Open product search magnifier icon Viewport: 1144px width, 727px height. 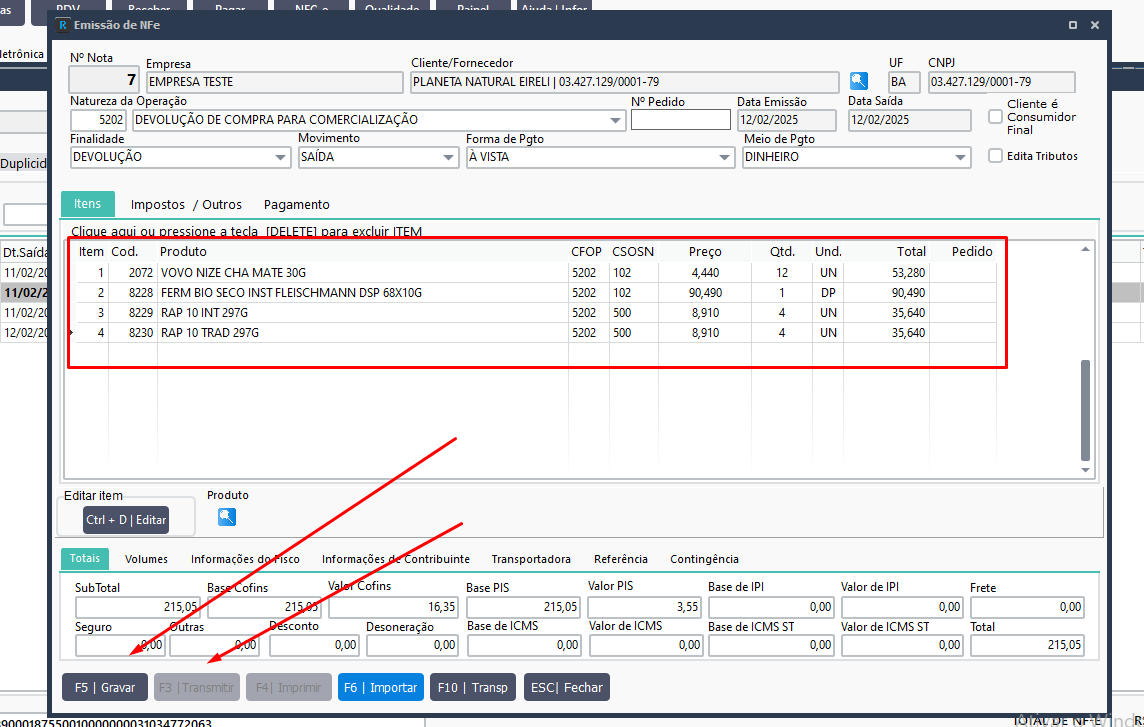coord(227,517)
